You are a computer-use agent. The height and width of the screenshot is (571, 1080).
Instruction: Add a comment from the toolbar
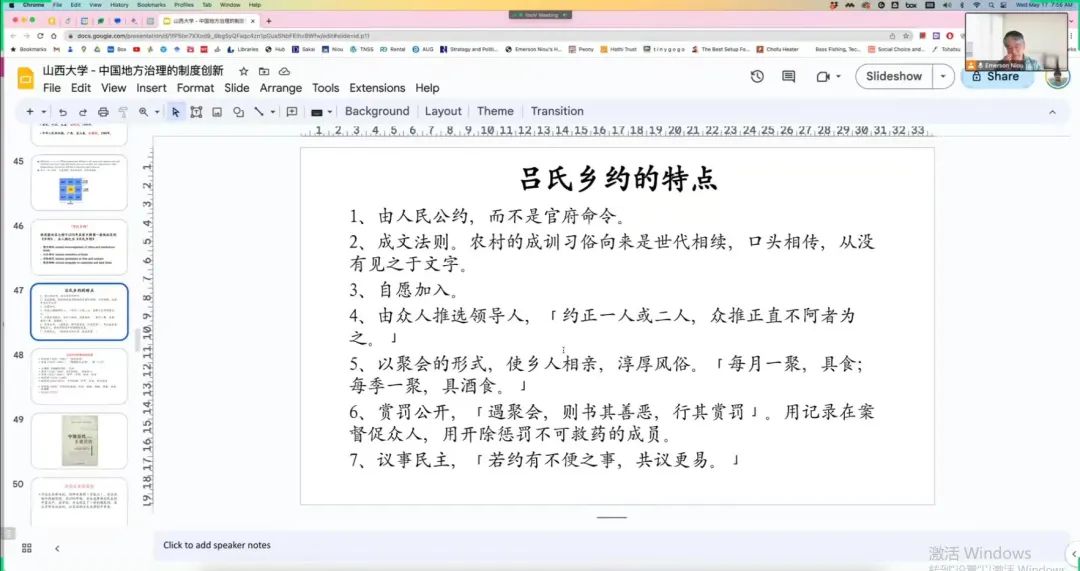coord(292,112)
